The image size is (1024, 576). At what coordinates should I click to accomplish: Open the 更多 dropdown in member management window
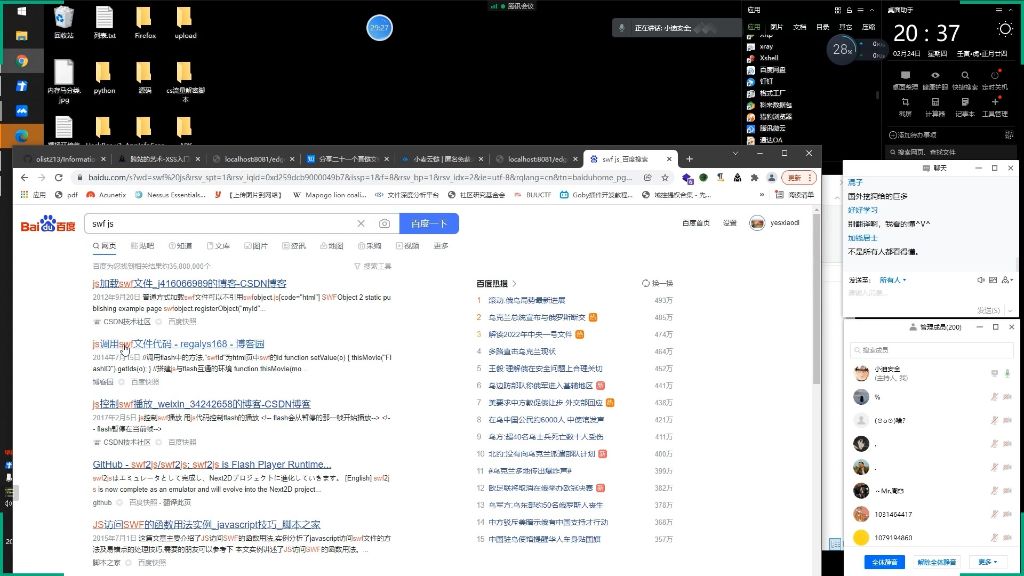click(x=987, y=562)
